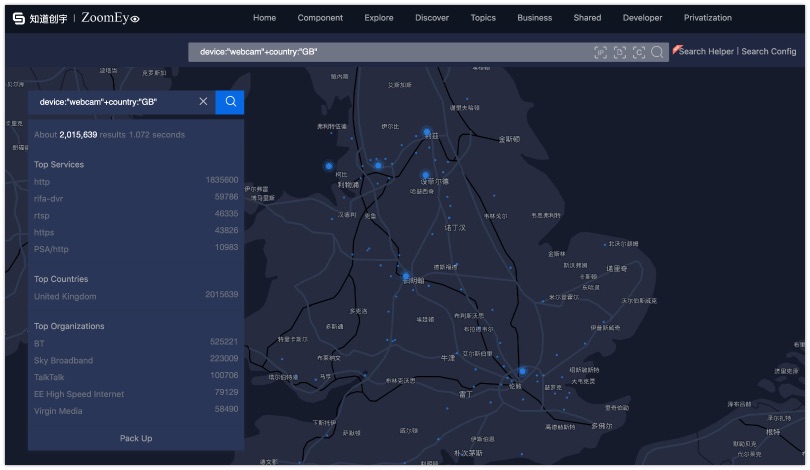
Task: Click the 525221 count beside BT
Action: point(224,341)
